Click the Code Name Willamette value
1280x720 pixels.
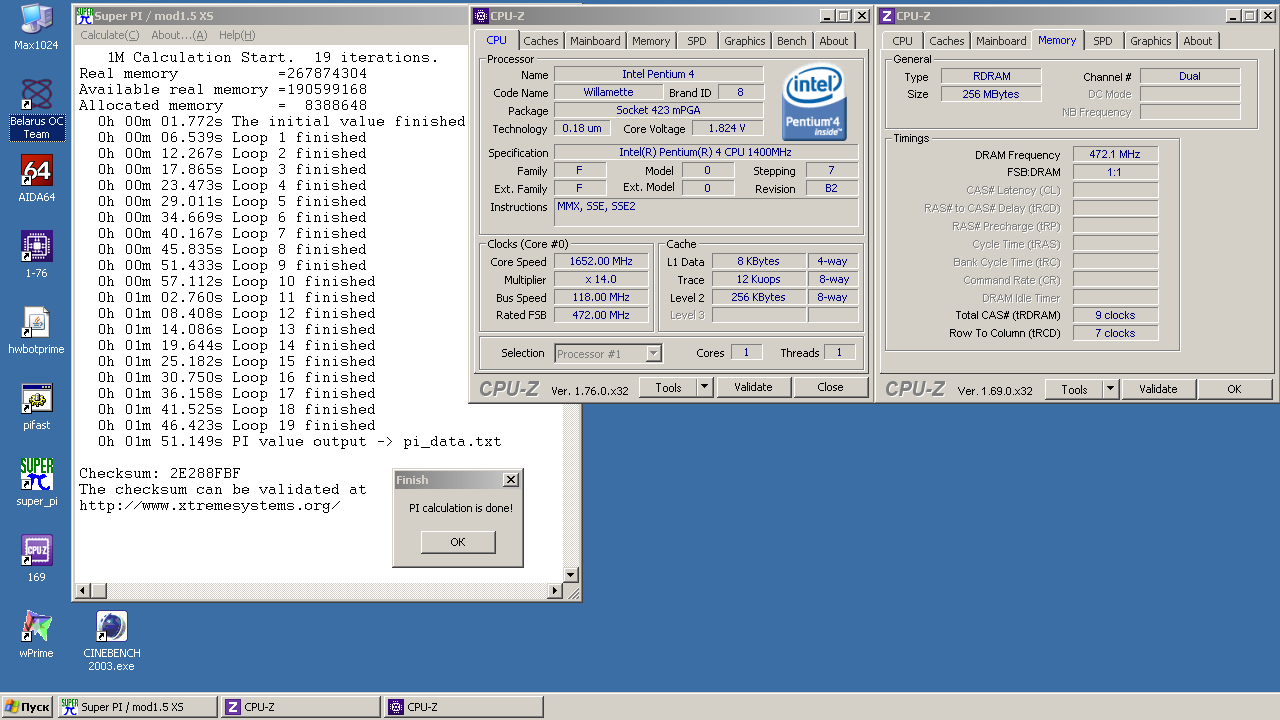tap(608, 92)
